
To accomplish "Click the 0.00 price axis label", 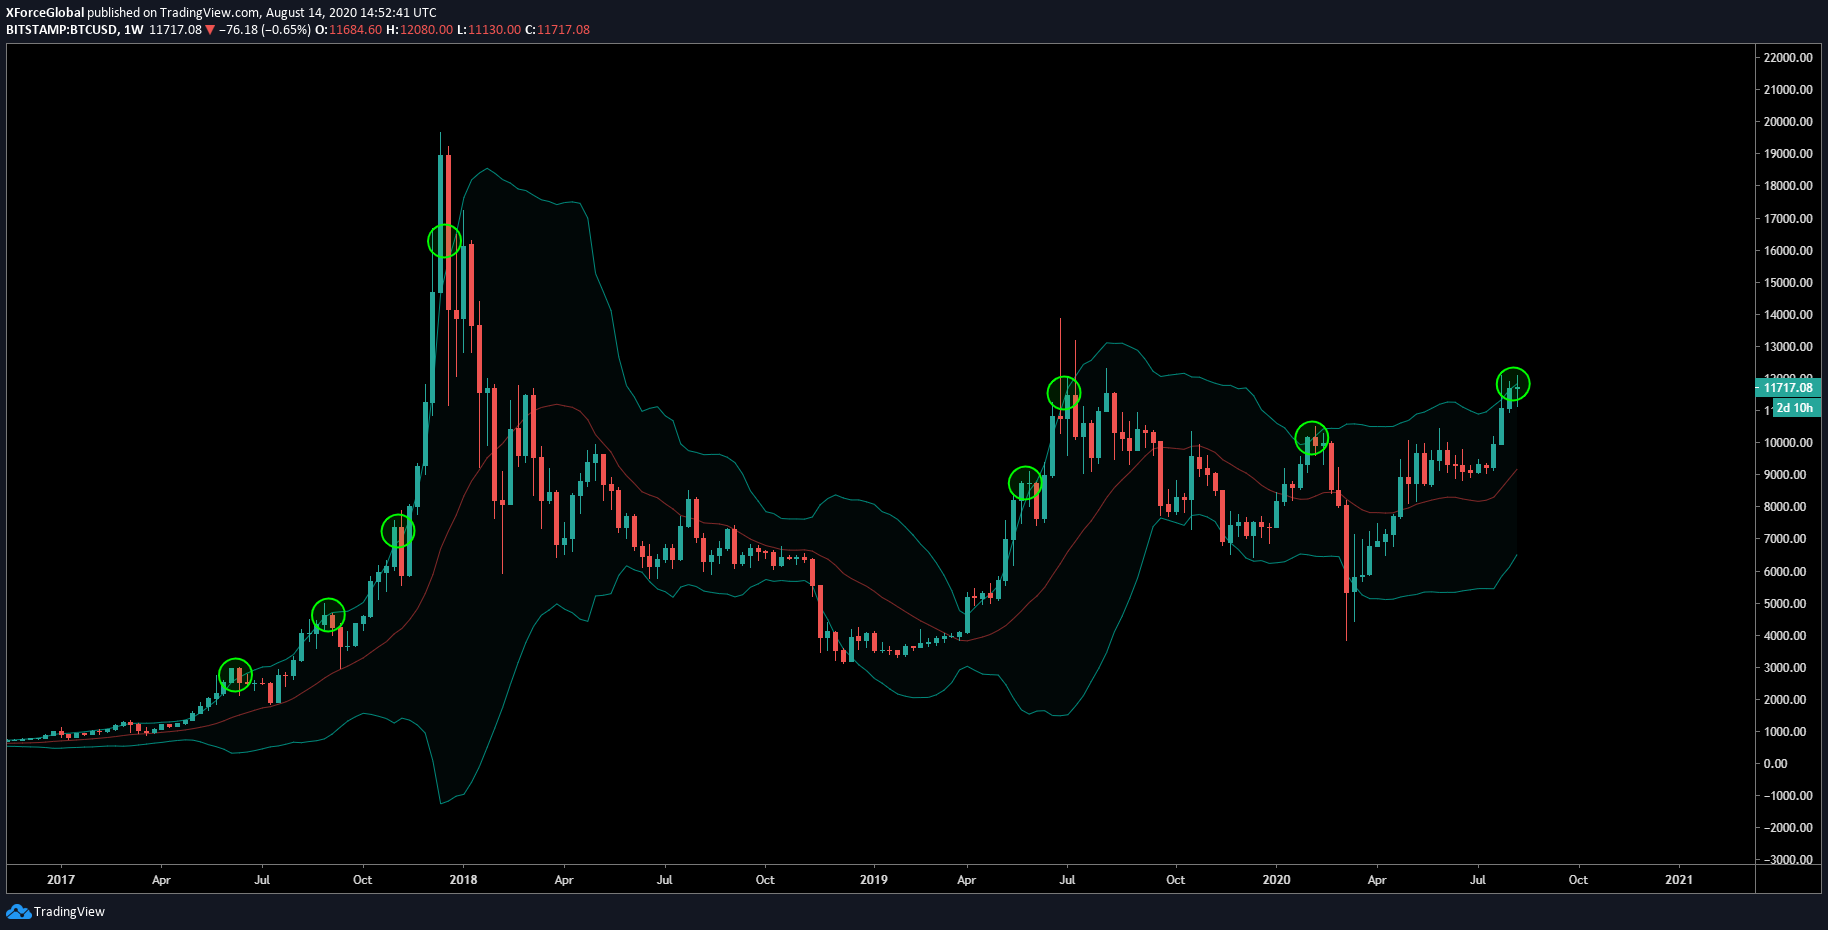I will point(1775,763).
